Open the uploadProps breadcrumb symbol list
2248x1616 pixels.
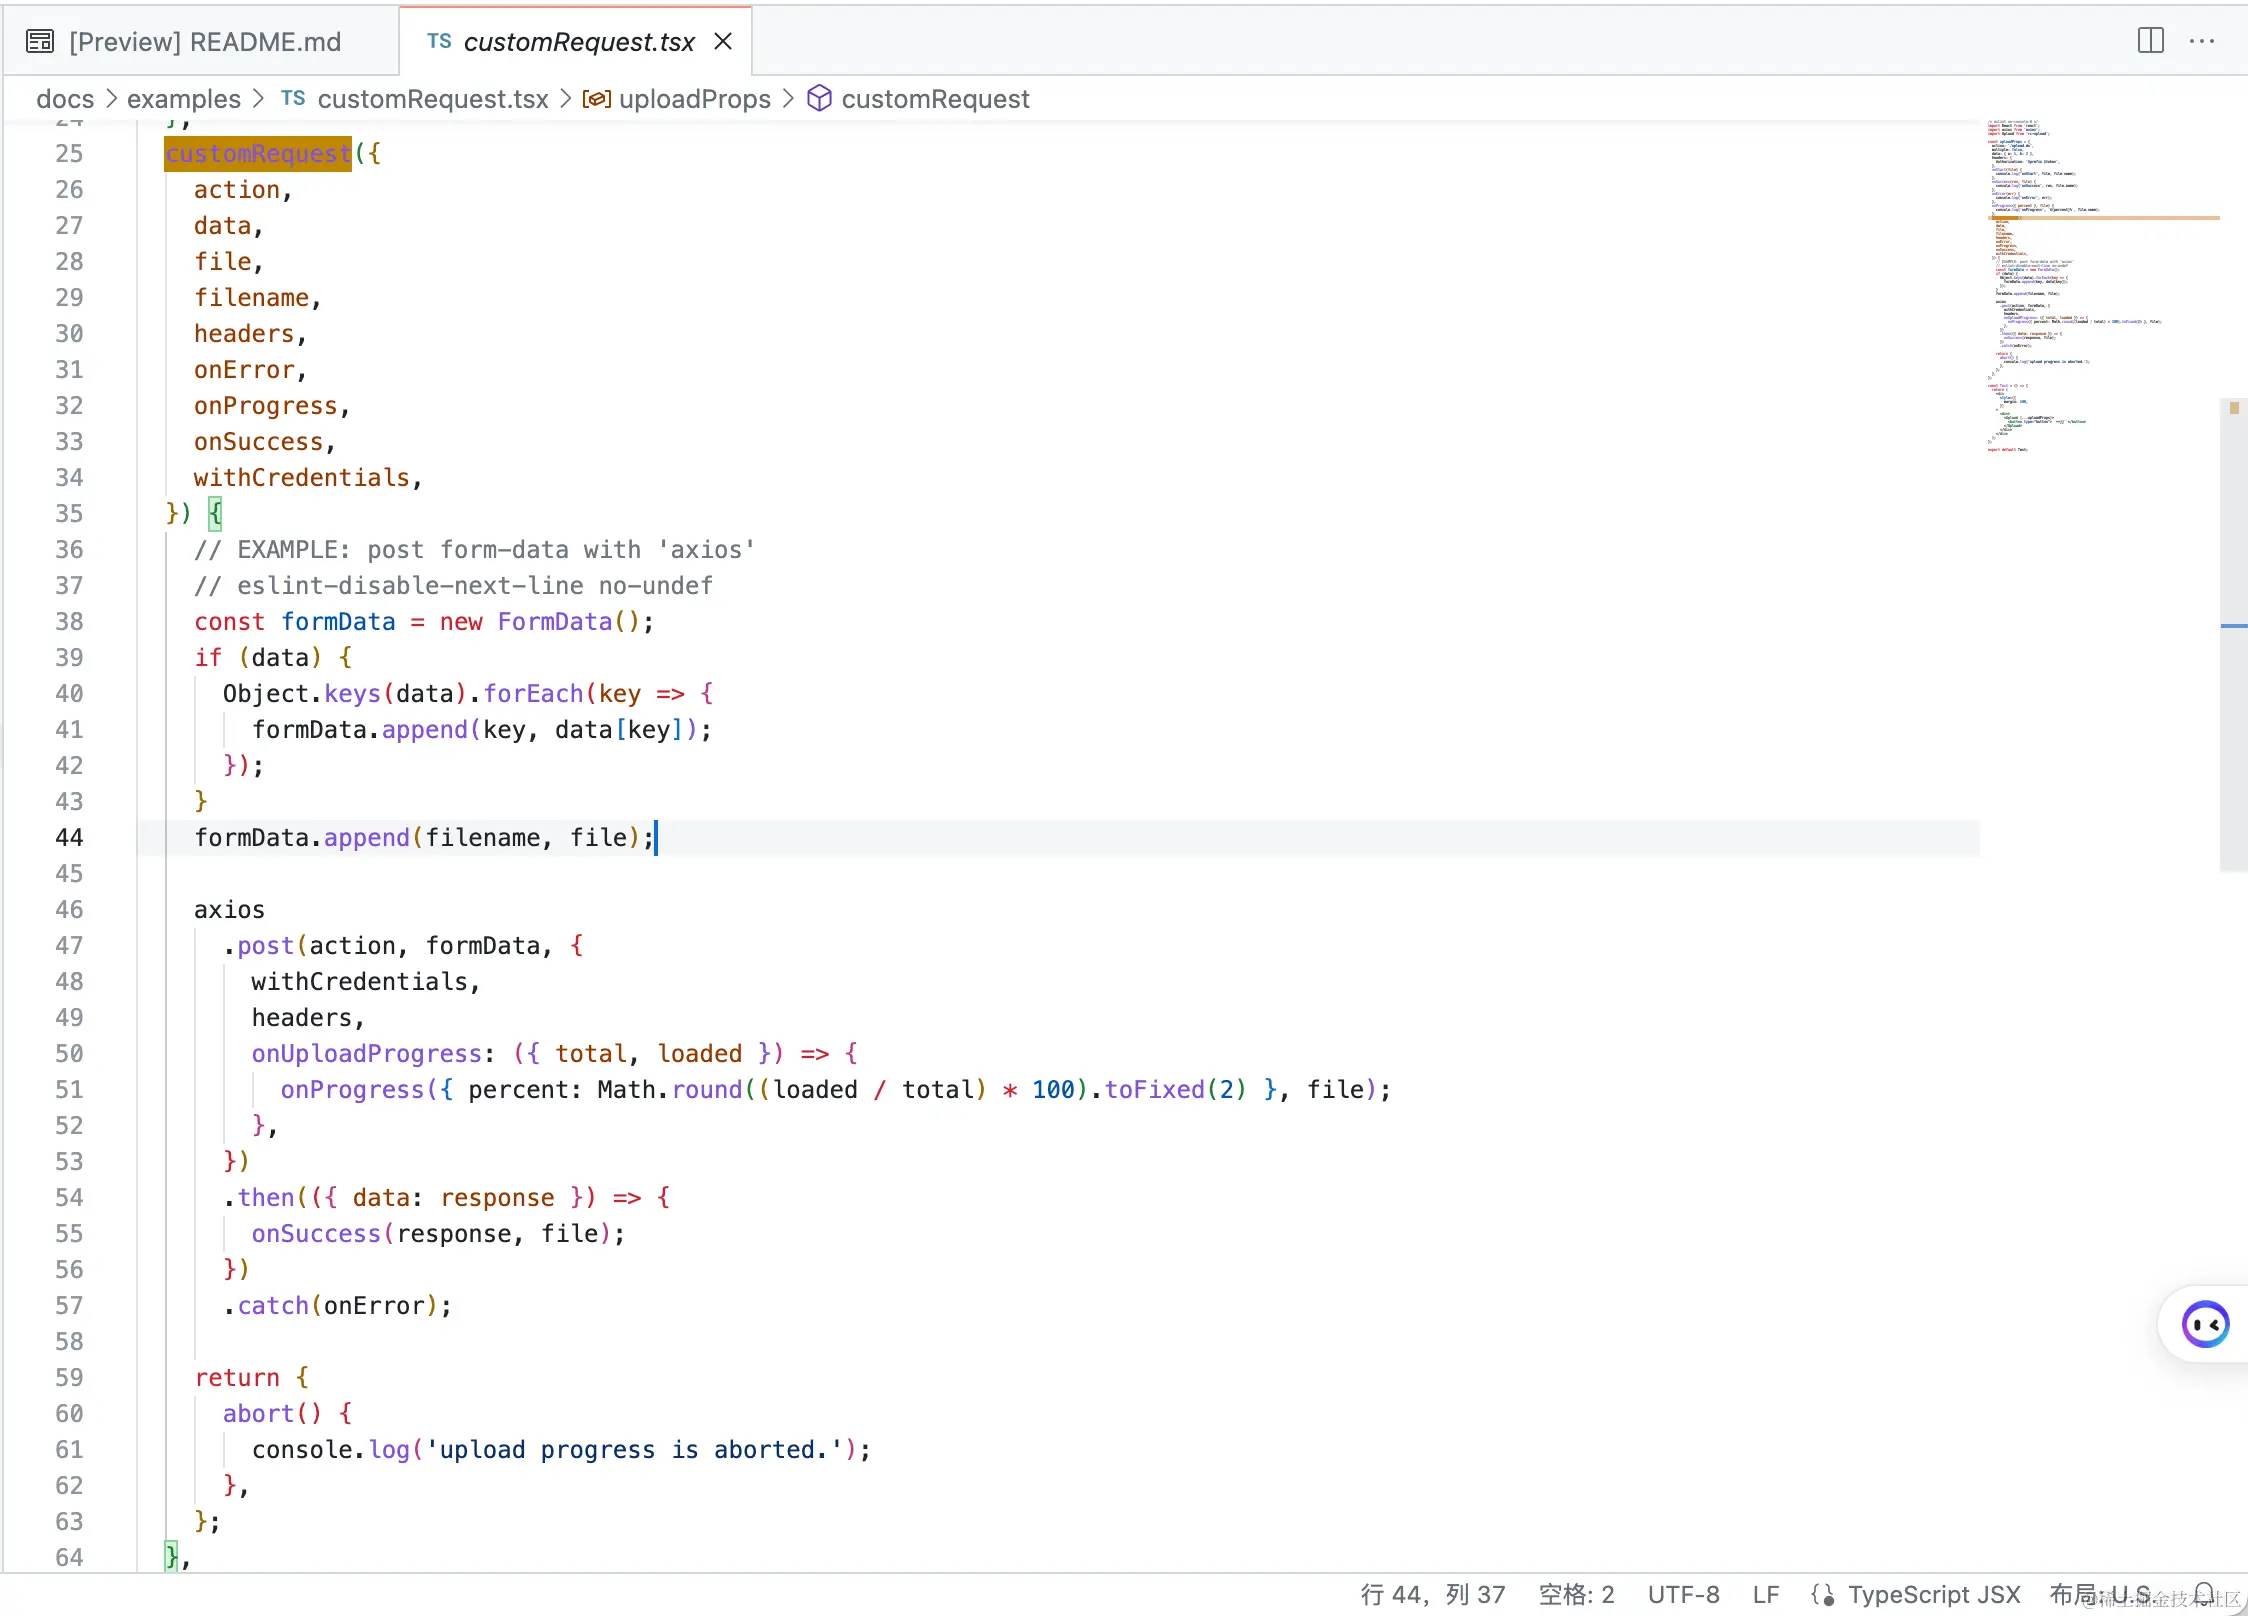(x=694, y=99)
